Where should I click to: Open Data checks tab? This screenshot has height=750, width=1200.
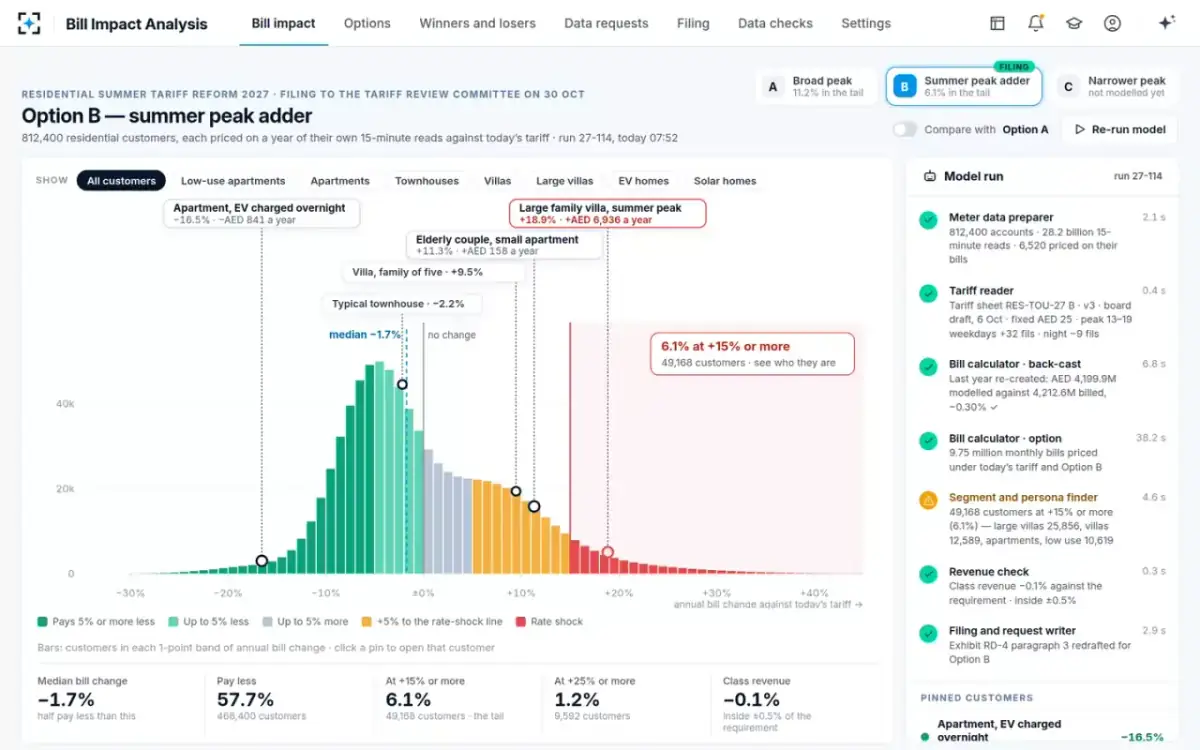(775, 23)
